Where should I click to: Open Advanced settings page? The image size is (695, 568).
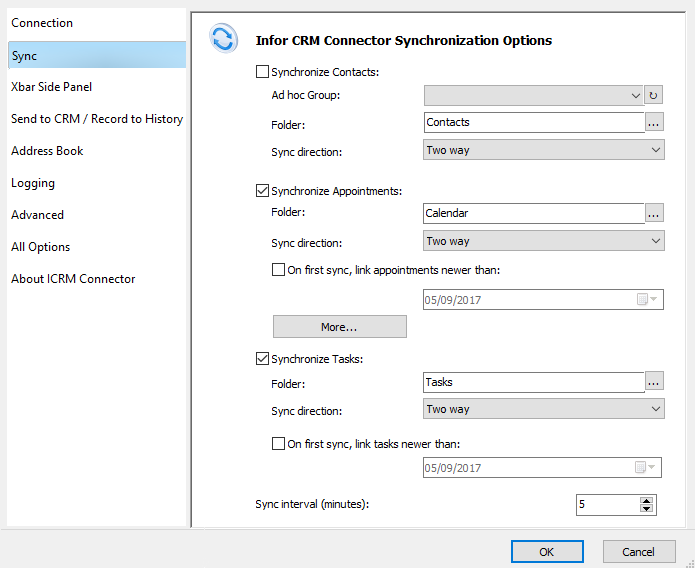37,215
